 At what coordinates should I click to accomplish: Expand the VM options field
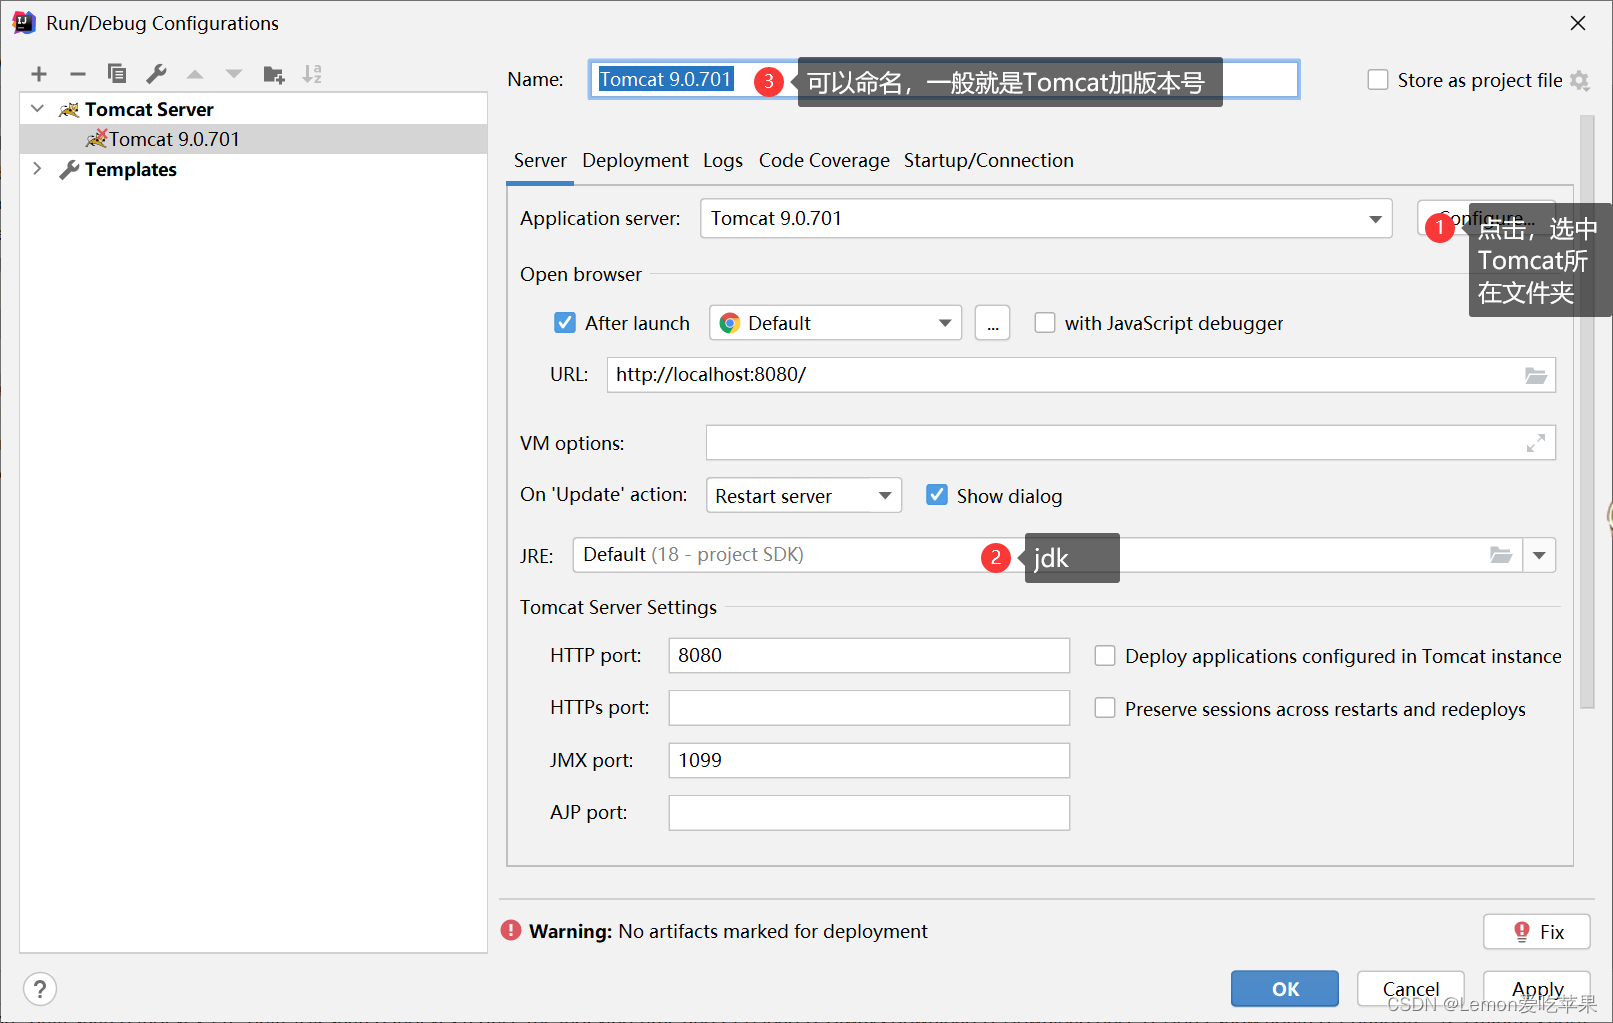1536,443
